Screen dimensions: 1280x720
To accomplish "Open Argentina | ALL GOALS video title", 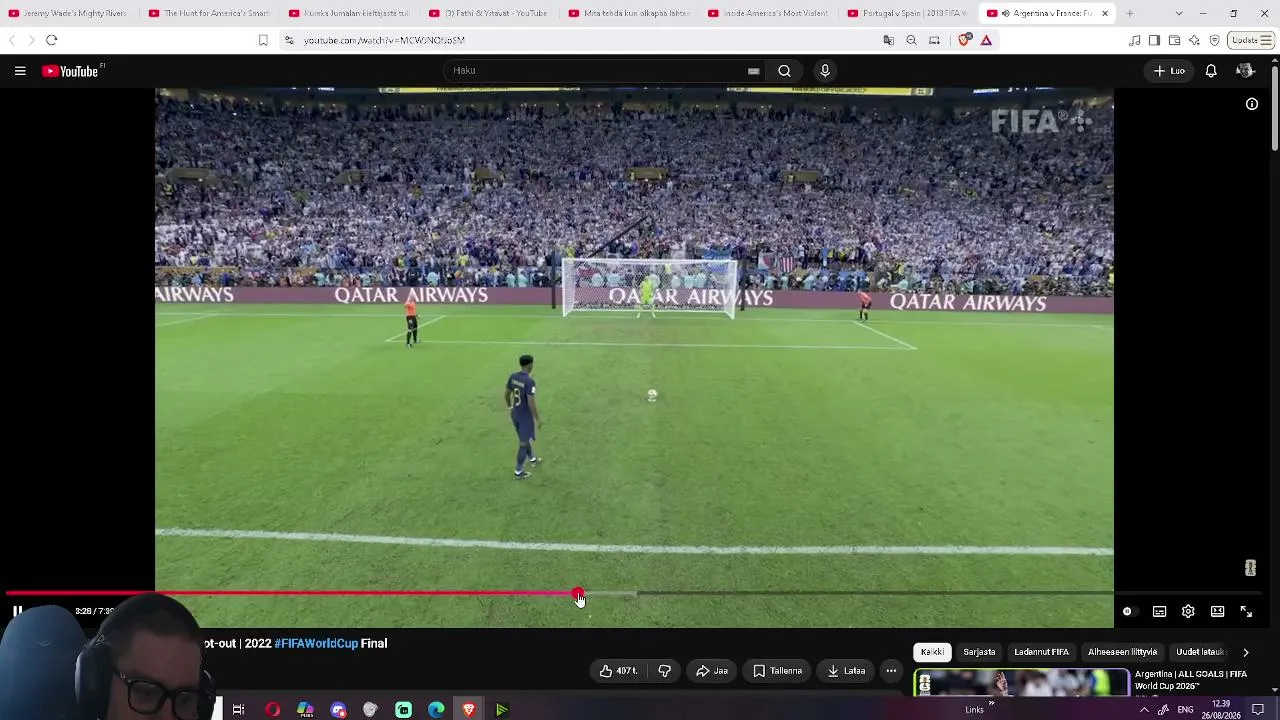I will point(1191,680).
